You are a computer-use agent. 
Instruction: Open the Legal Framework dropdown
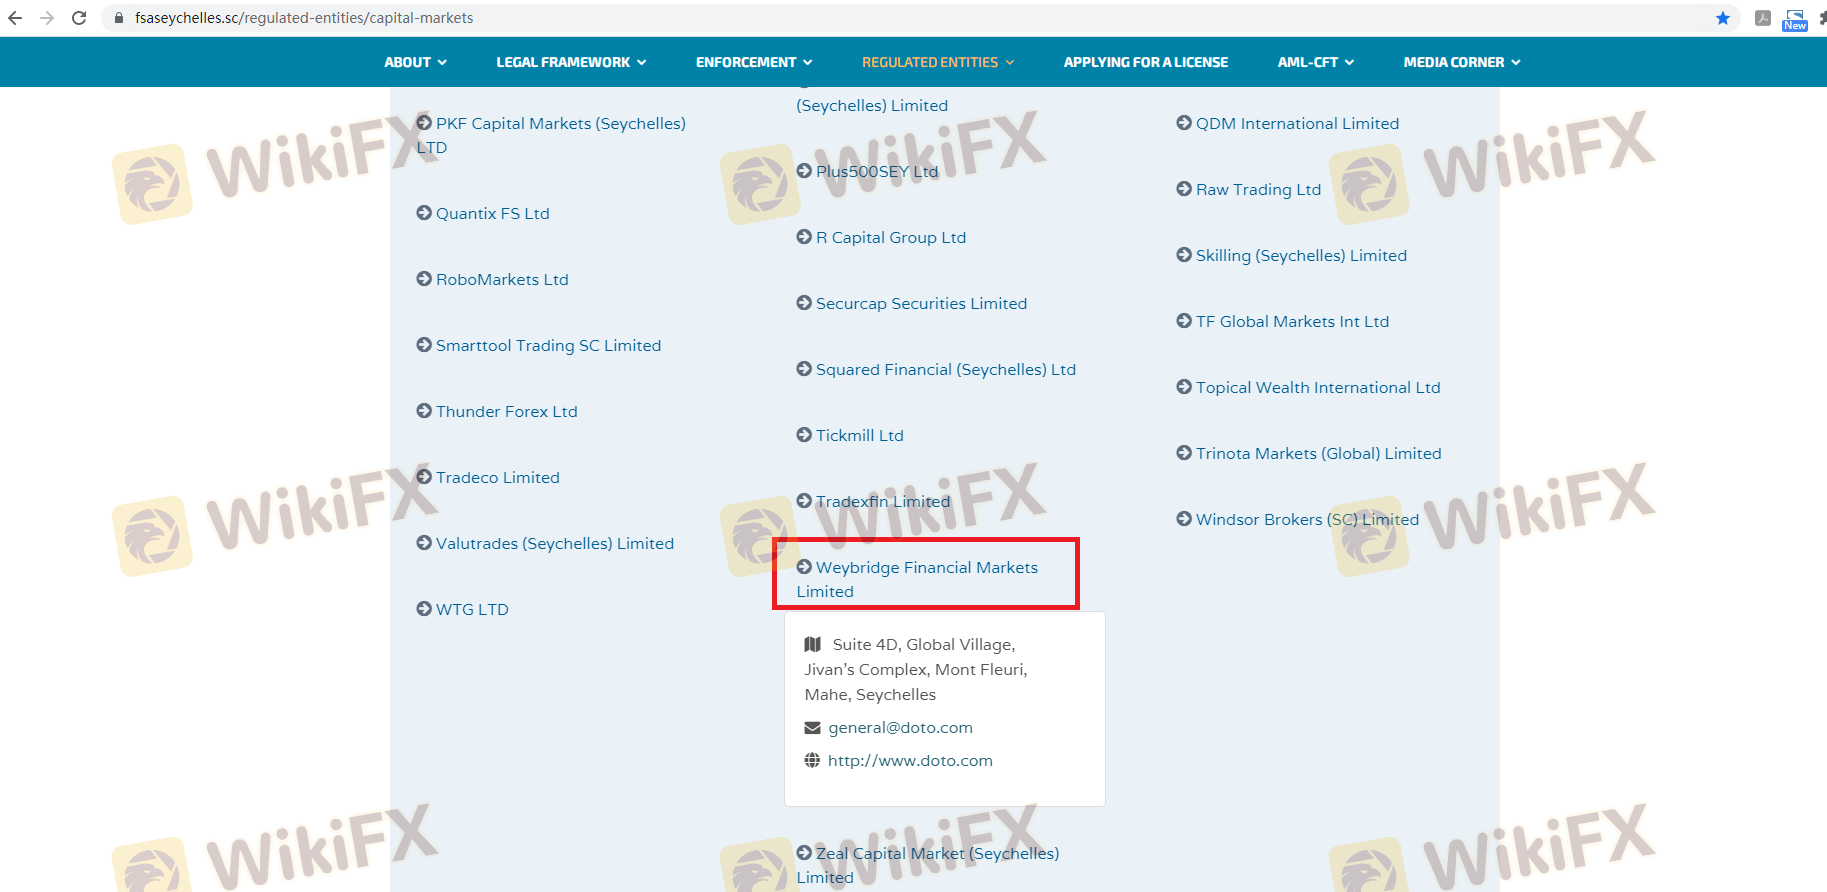571,62
